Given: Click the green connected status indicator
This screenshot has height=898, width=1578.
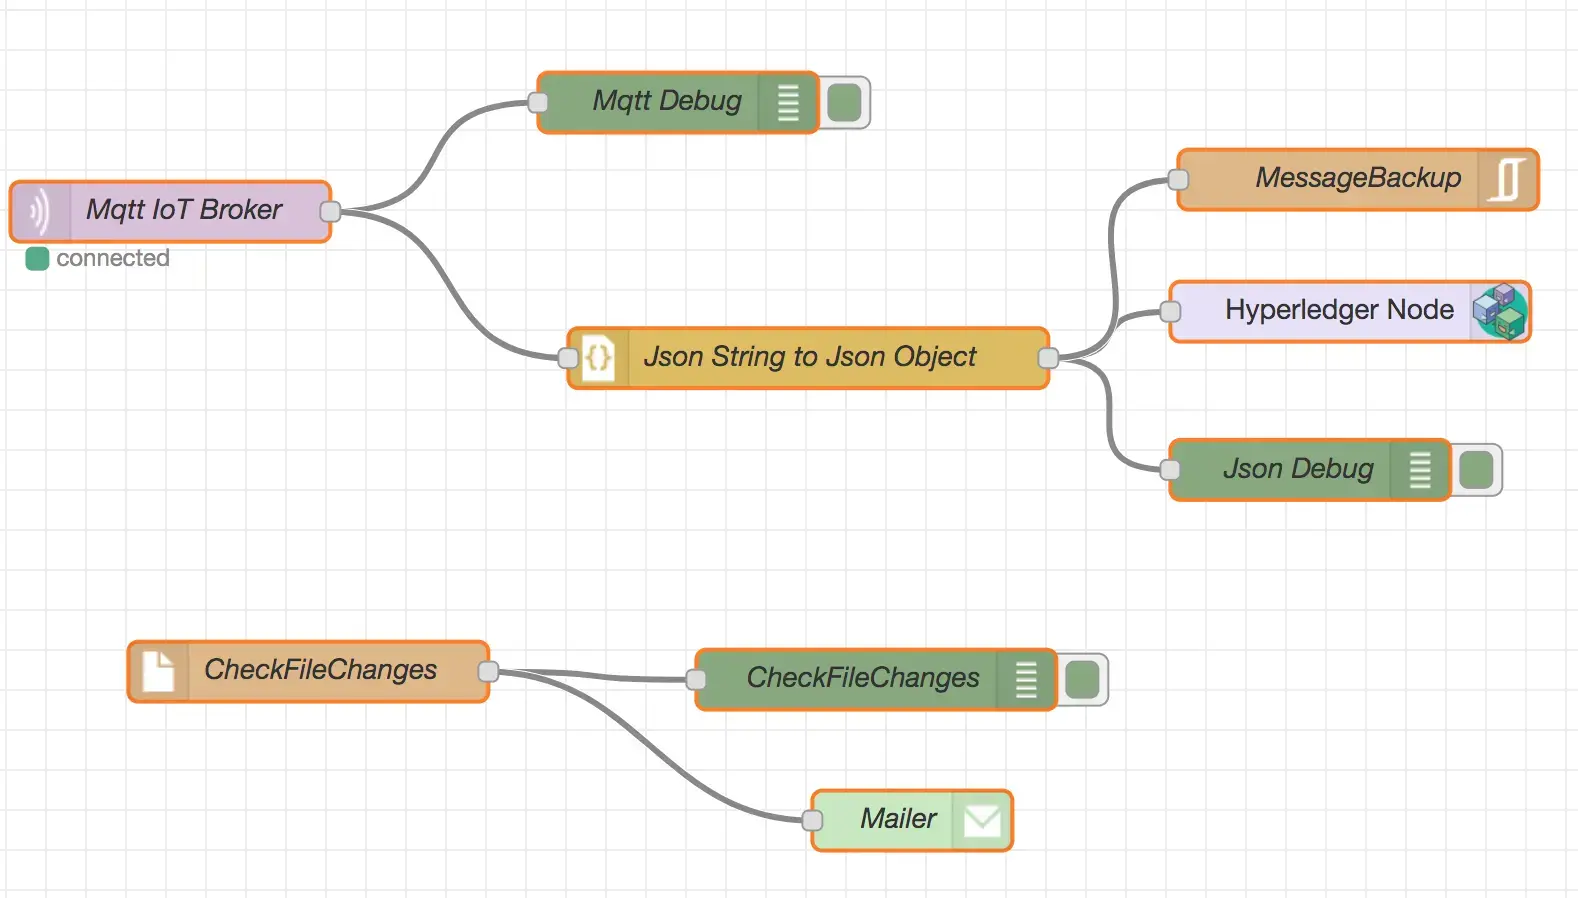Looking at the screenshot, I should click(x=37, y=259).
